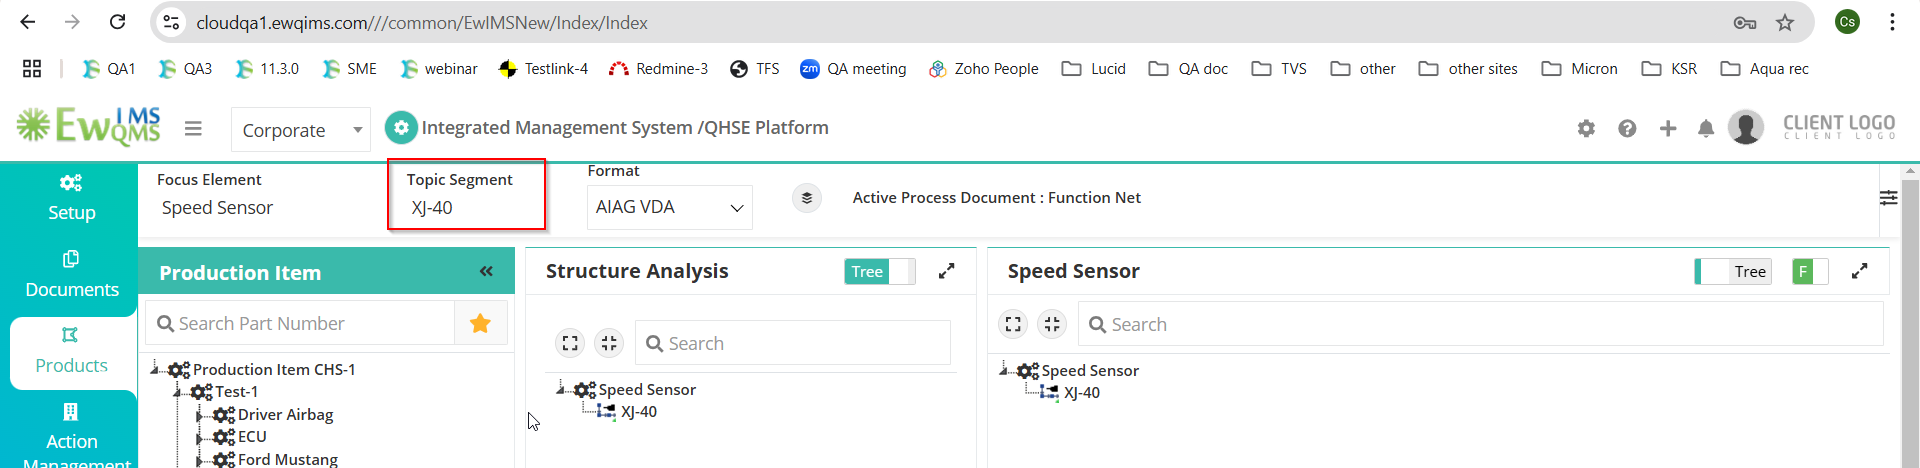Toggle the green F switch
Image resolution: width=1920 pixels, height=468 pixels.
click(1810, 271)
